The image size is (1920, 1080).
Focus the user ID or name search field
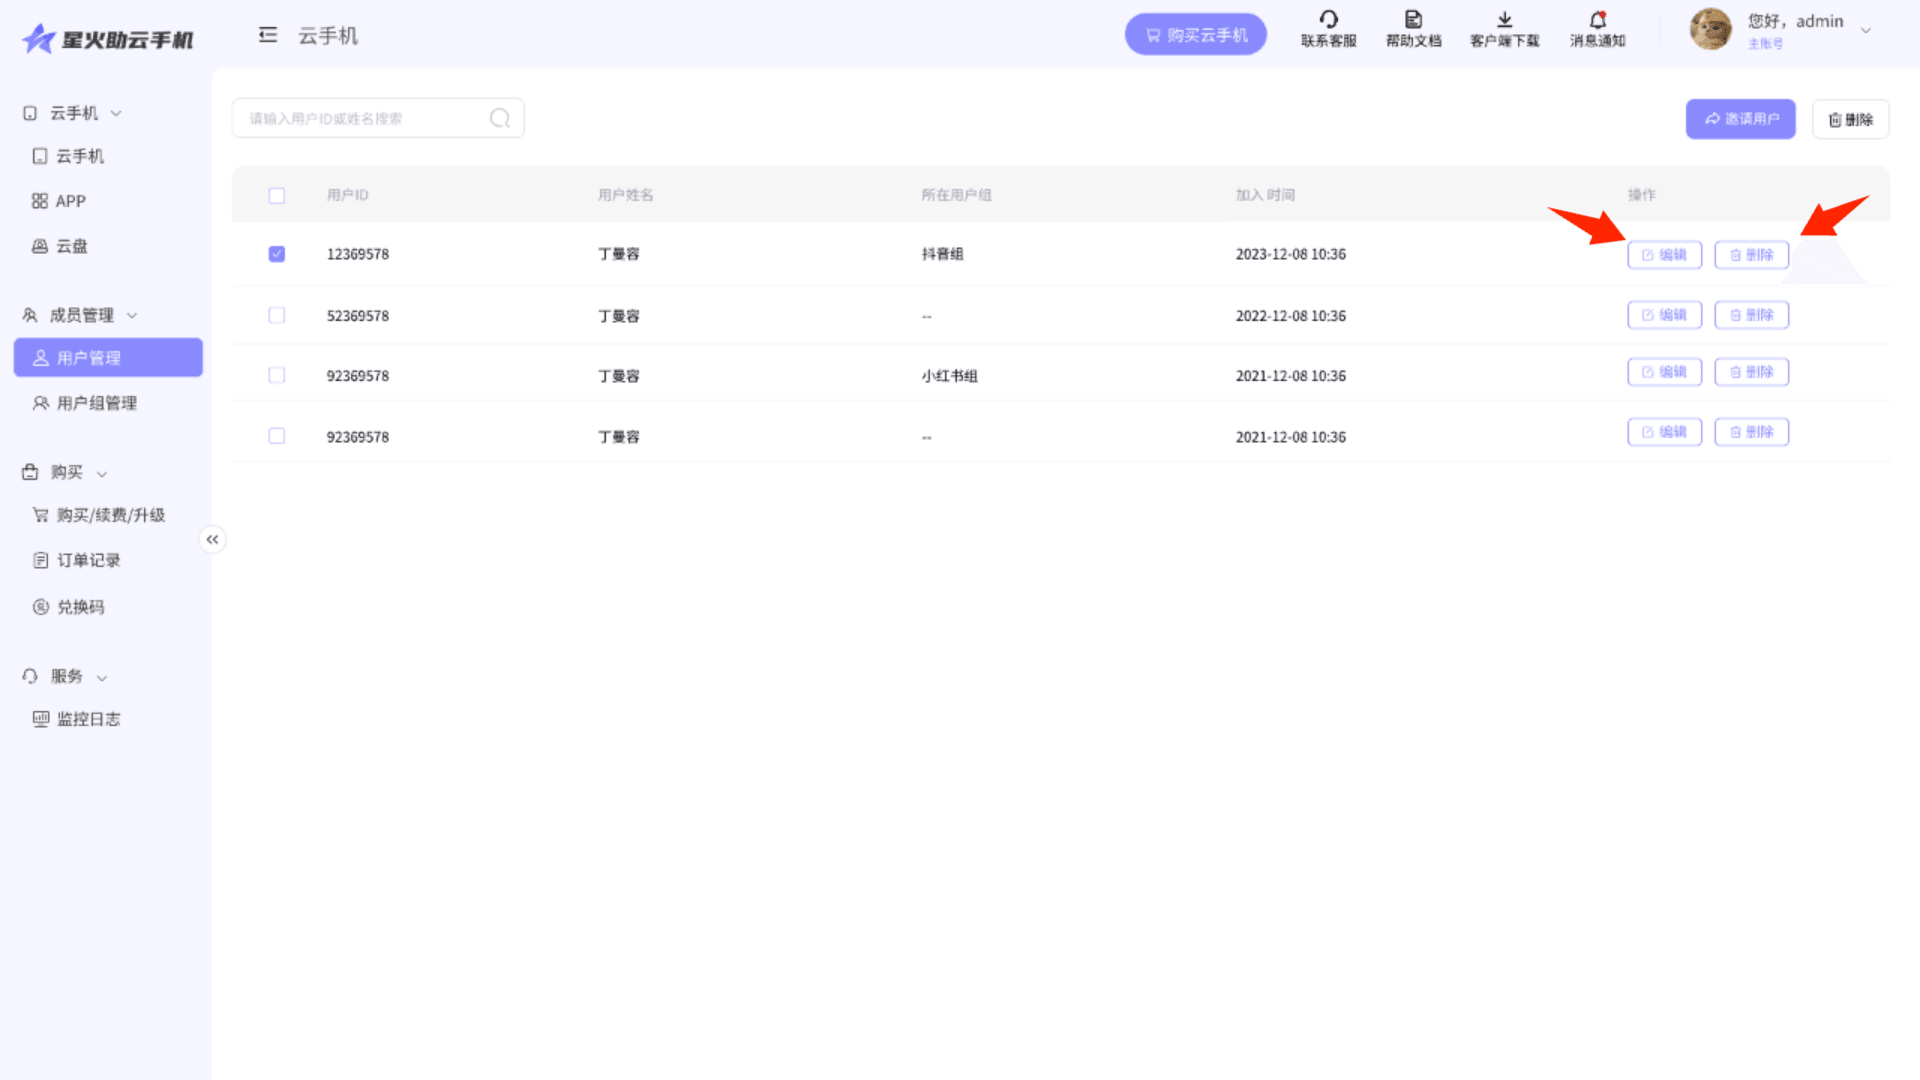tap(360, 119)
